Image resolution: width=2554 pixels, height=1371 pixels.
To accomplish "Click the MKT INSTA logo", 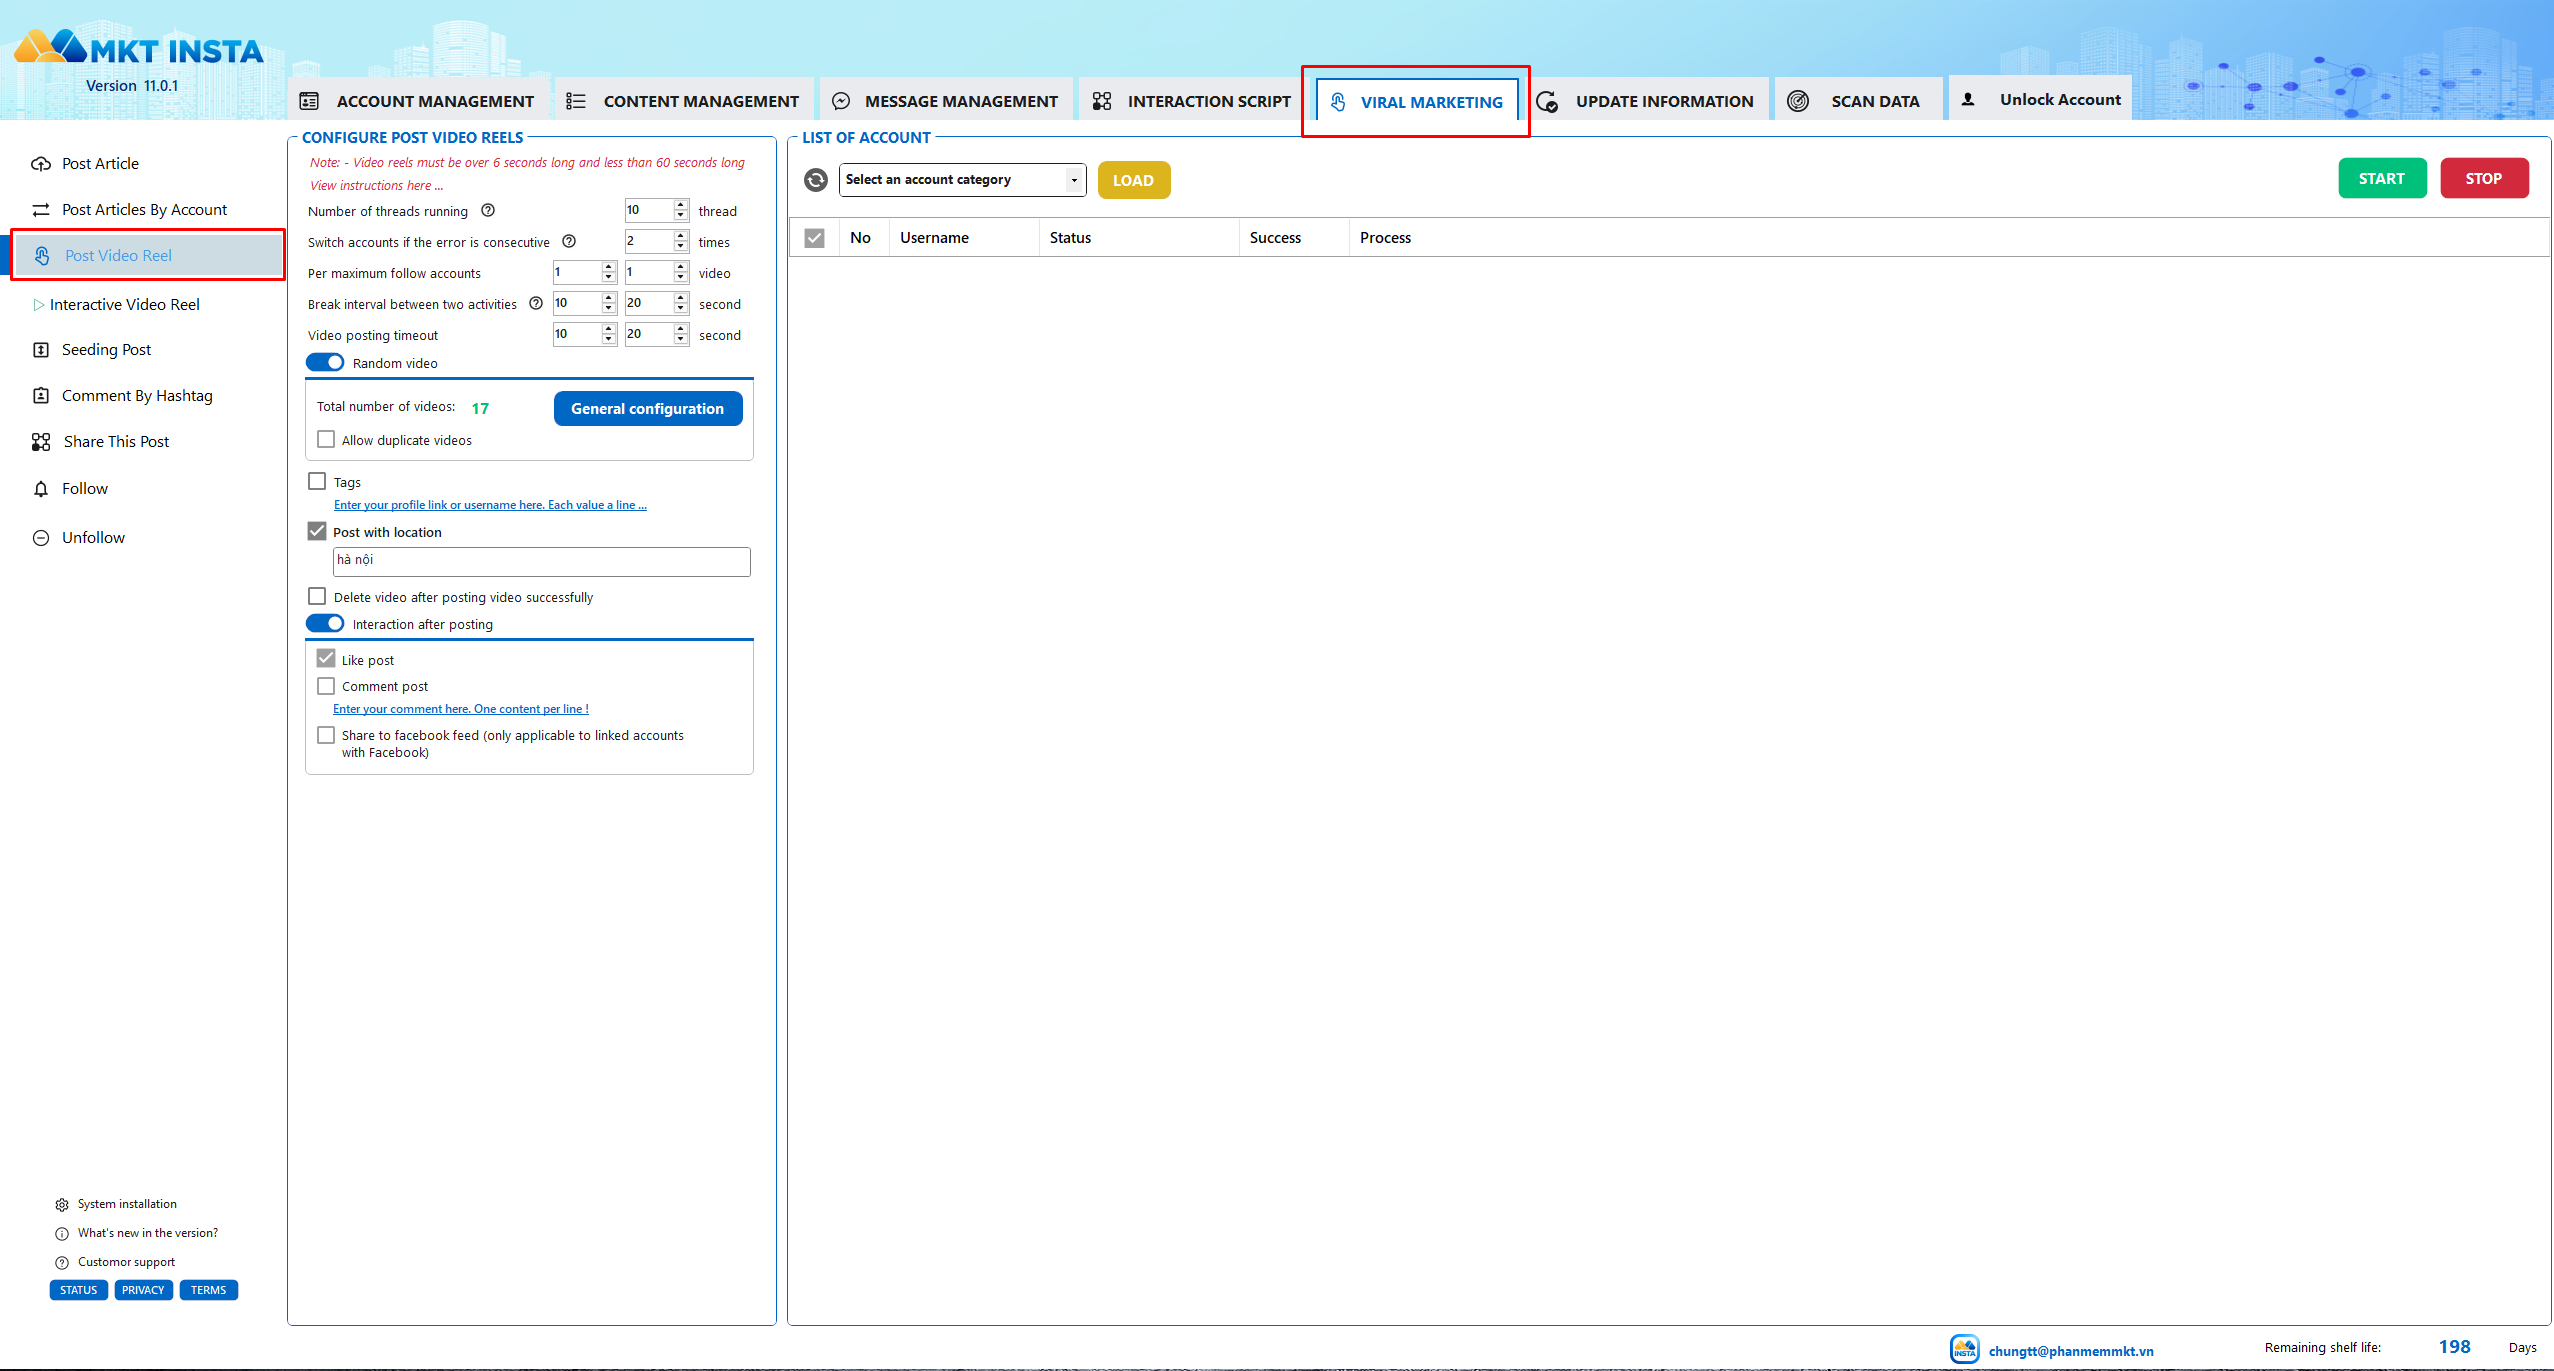I will pyautogui.click(x=138, y=48).
